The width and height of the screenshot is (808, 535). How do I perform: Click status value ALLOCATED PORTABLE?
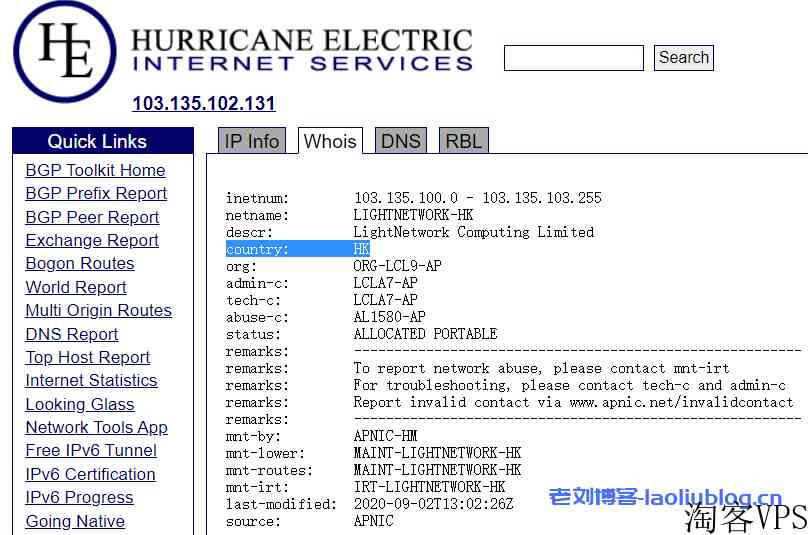click(425, 334)
